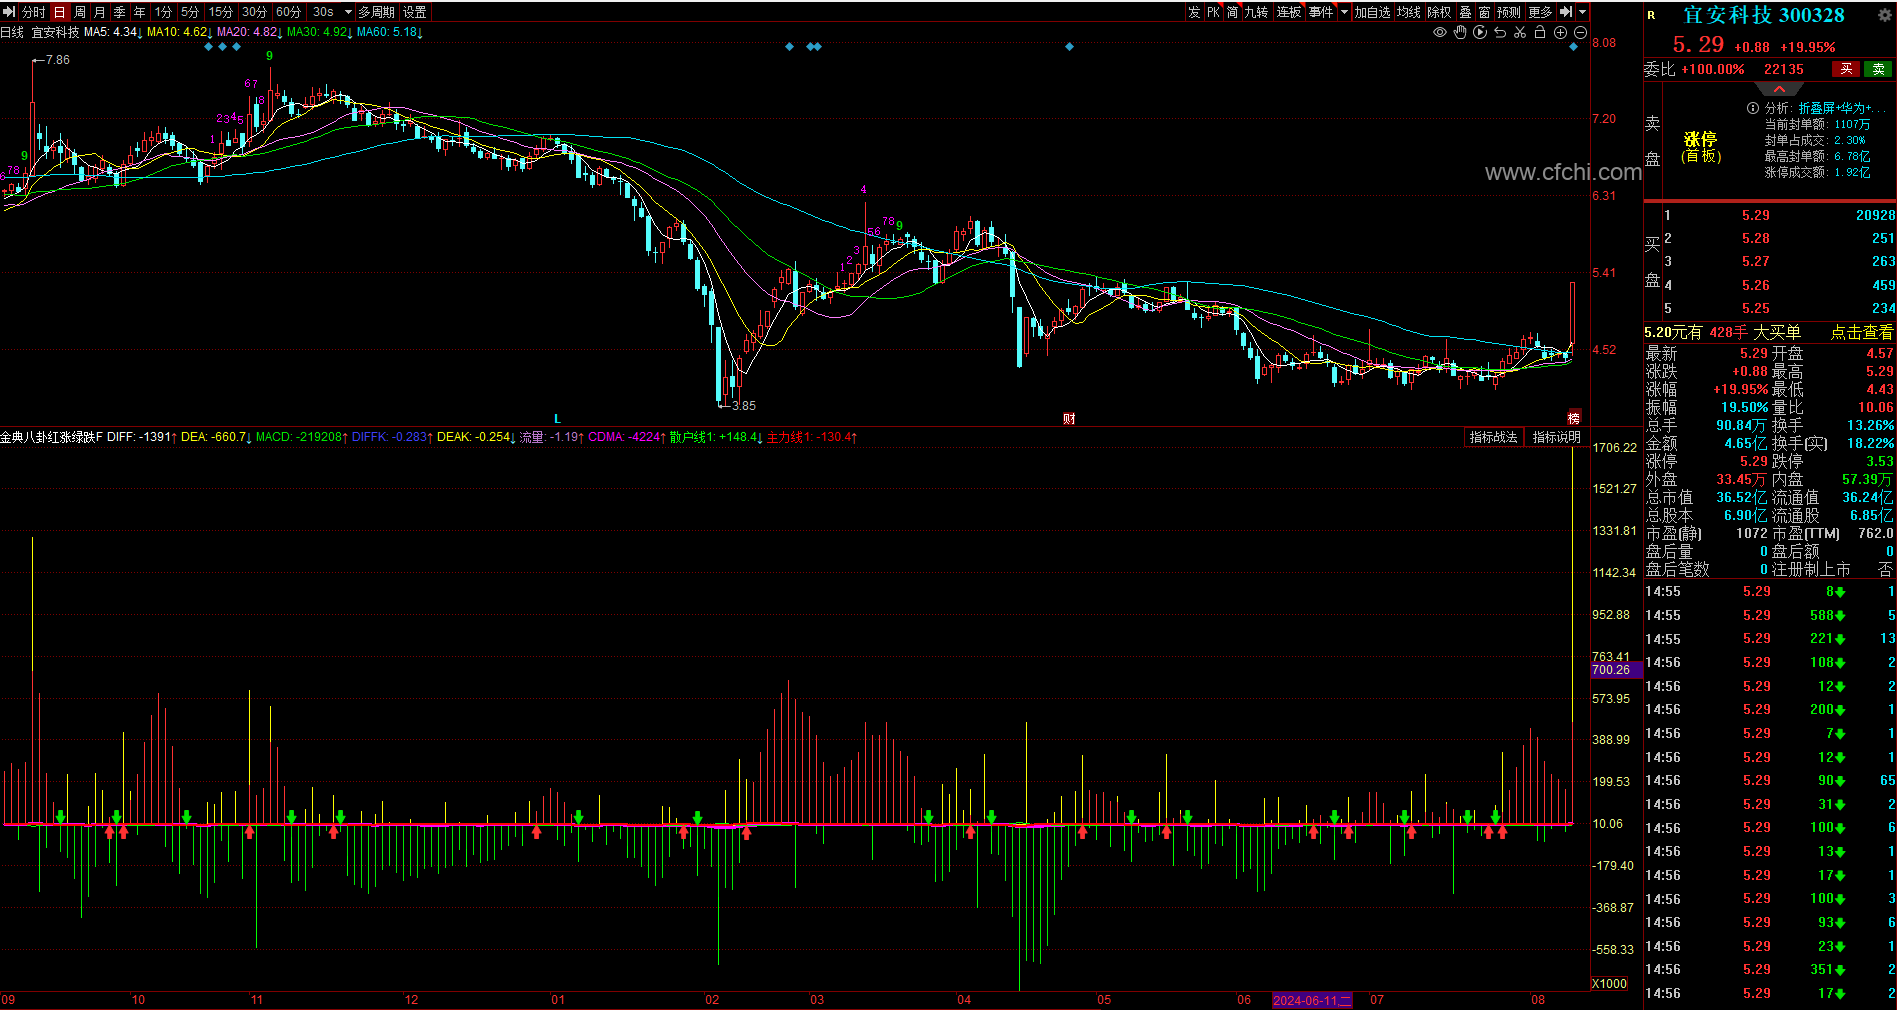Click the 2024-06-11 date marker on time axis
1897x1010 pixels.
[x=1312, y=1000]
